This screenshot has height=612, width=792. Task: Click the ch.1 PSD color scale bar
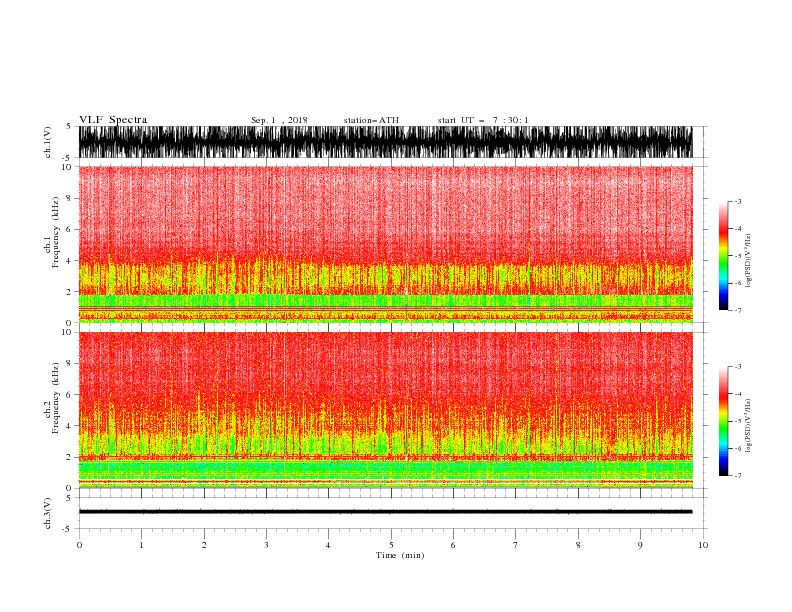(723, 256)
